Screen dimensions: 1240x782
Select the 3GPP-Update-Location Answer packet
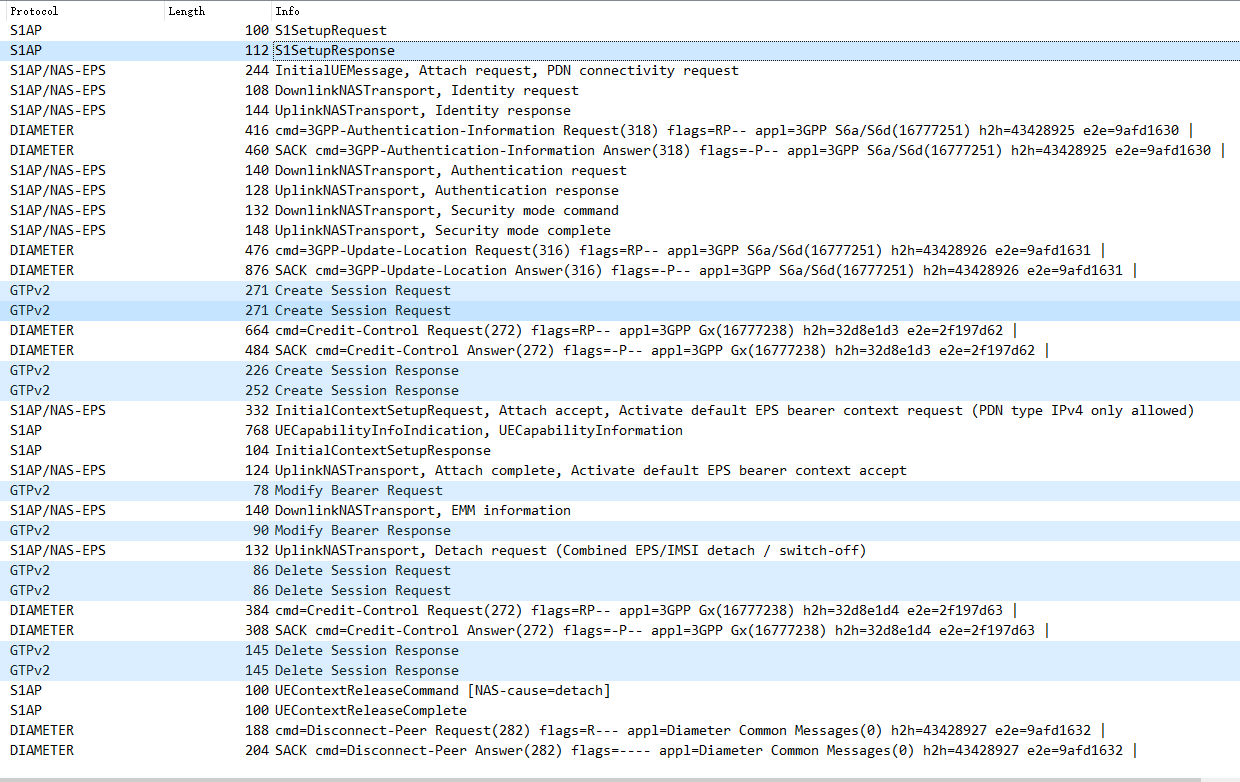pos(620,271)
